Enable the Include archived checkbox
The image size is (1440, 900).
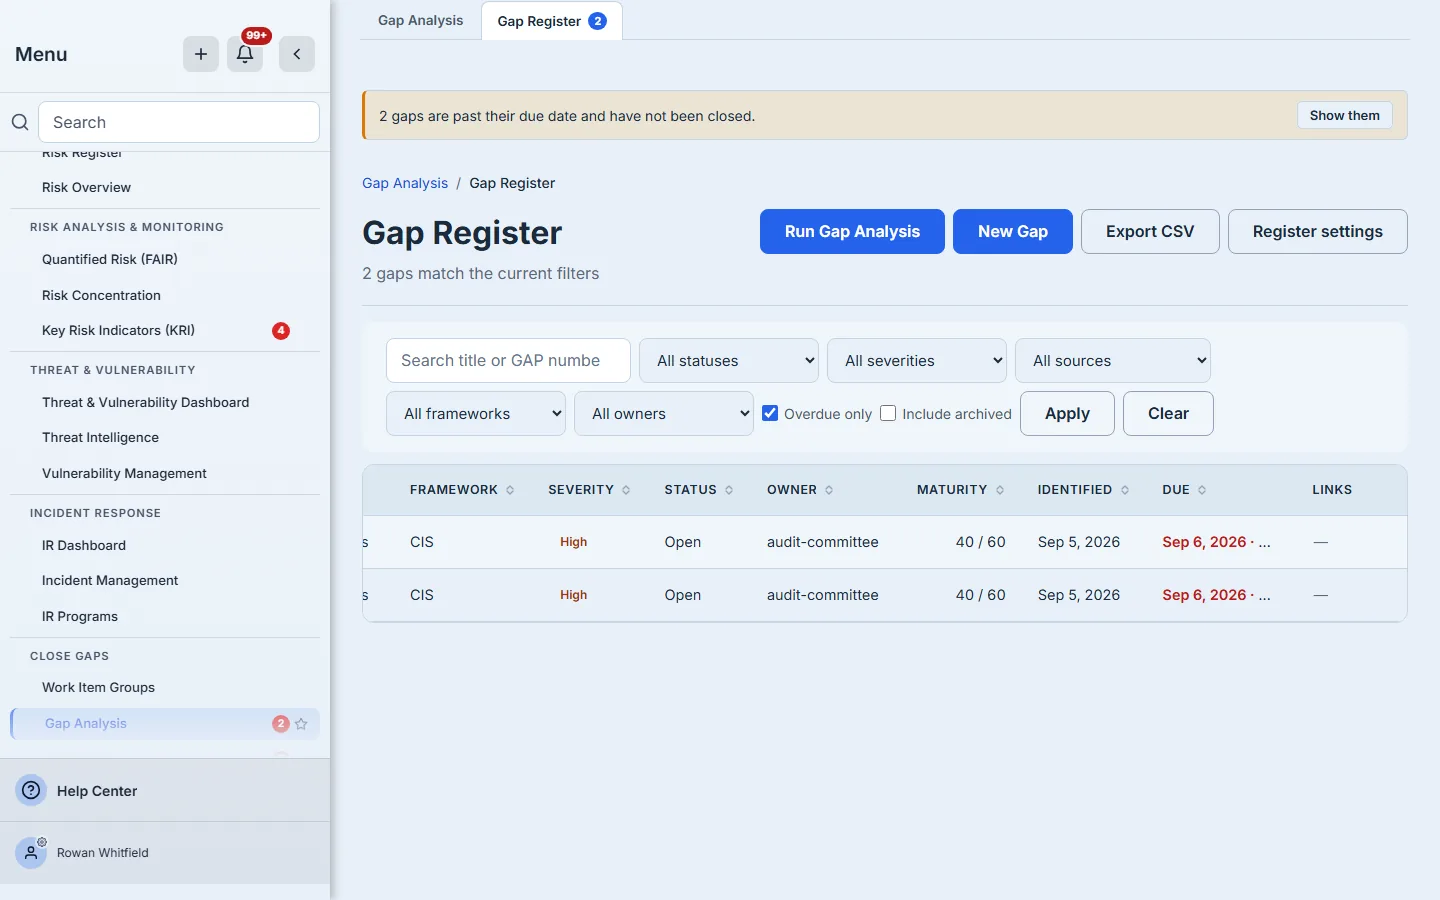pyautogui.click(x=888, y=413)
